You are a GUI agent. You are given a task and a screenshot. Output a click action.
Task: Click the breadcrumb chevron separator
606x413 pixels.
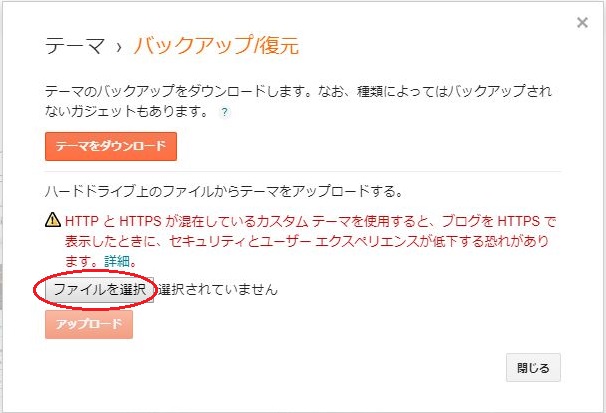(x=119, y=47)
